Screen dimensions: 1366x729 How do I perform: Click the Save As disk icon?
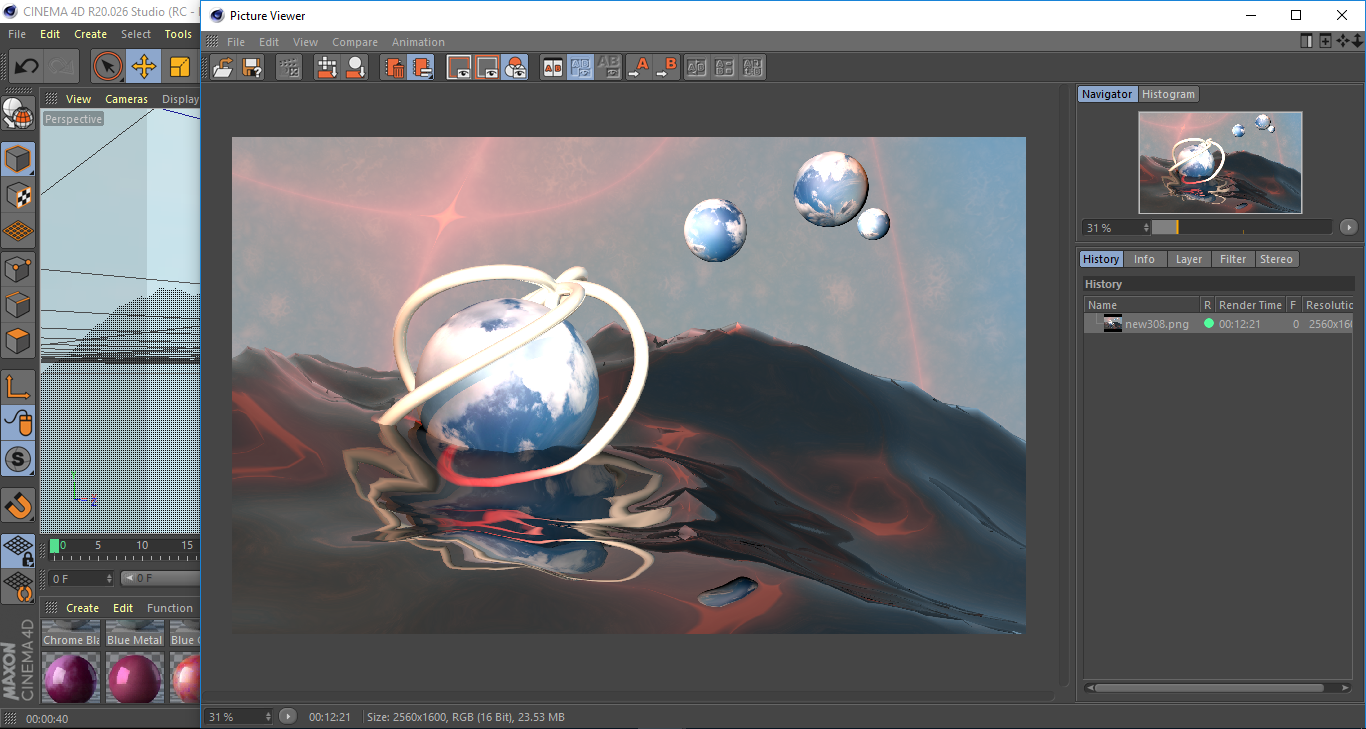click(253, 67)
